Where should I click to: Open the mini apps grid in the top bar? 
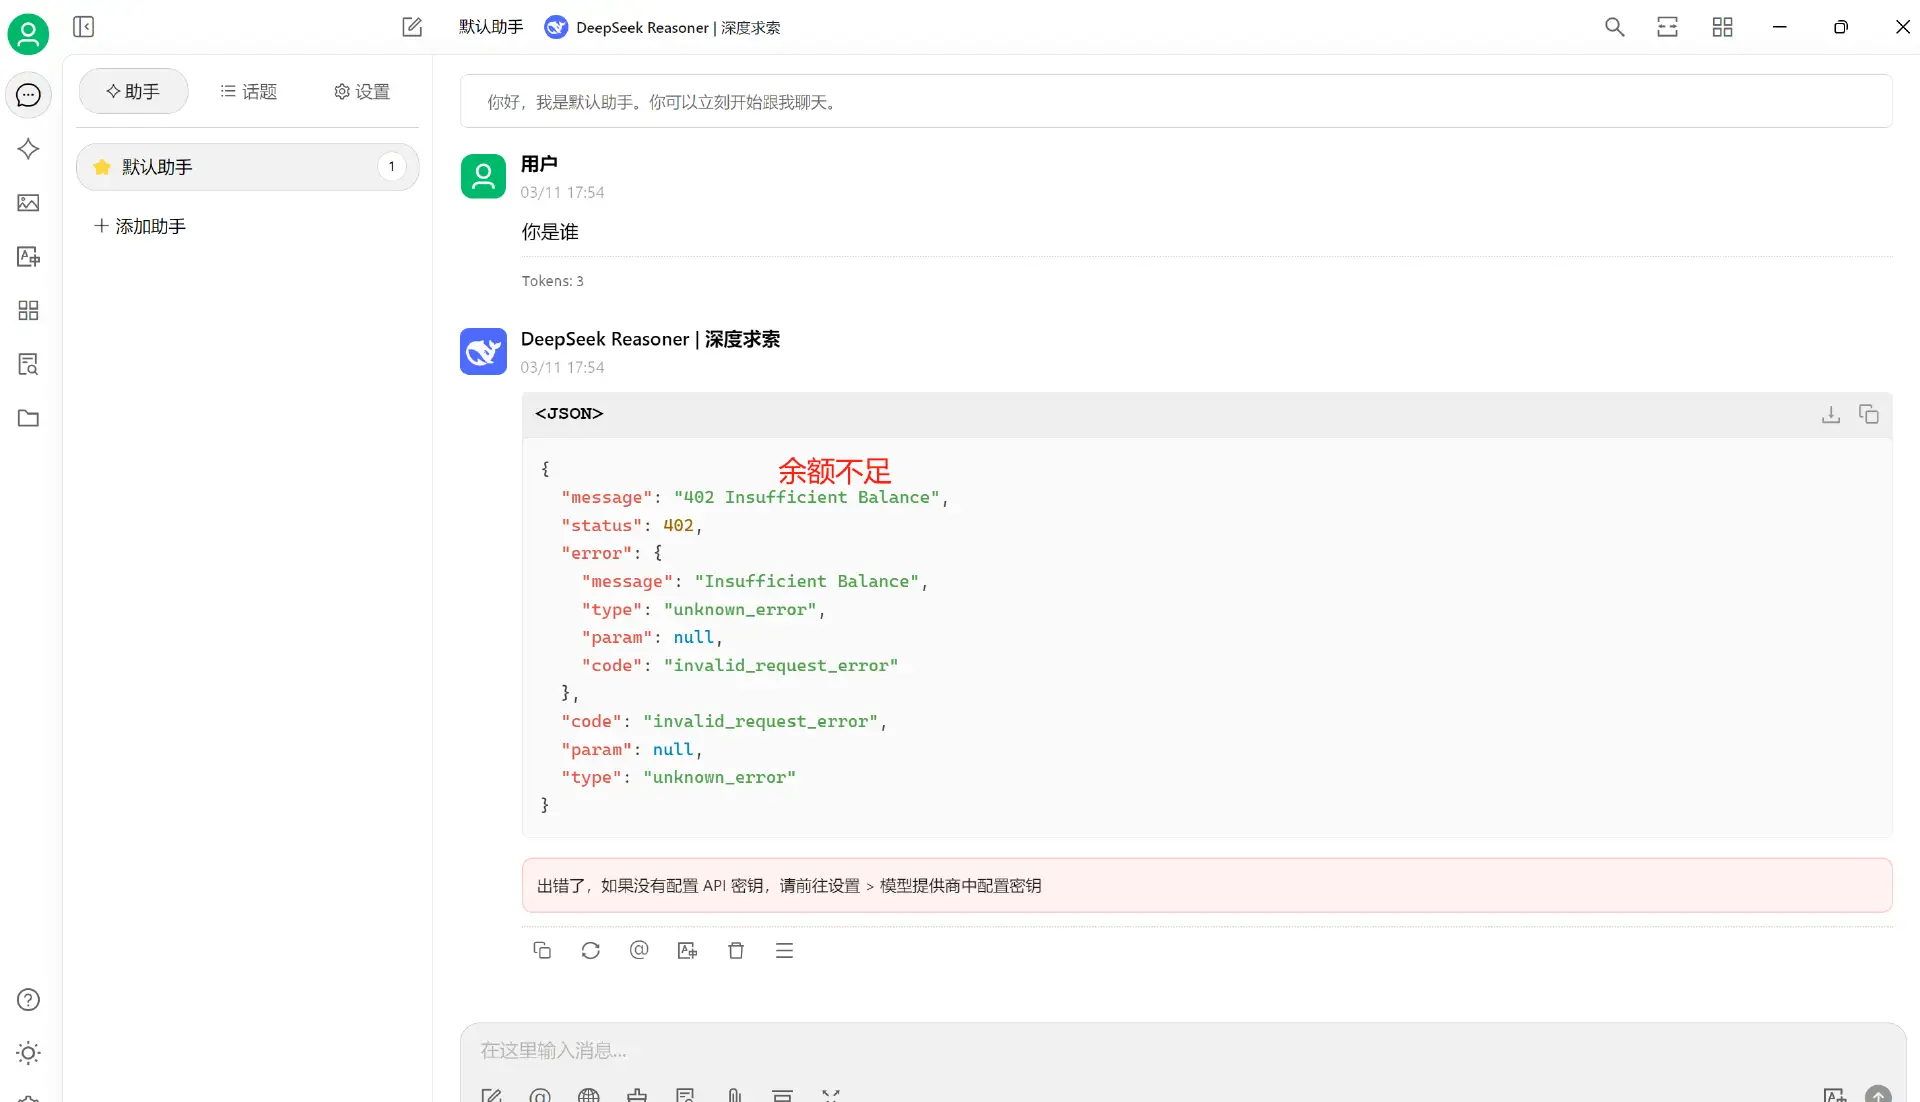coord(1722,27)
